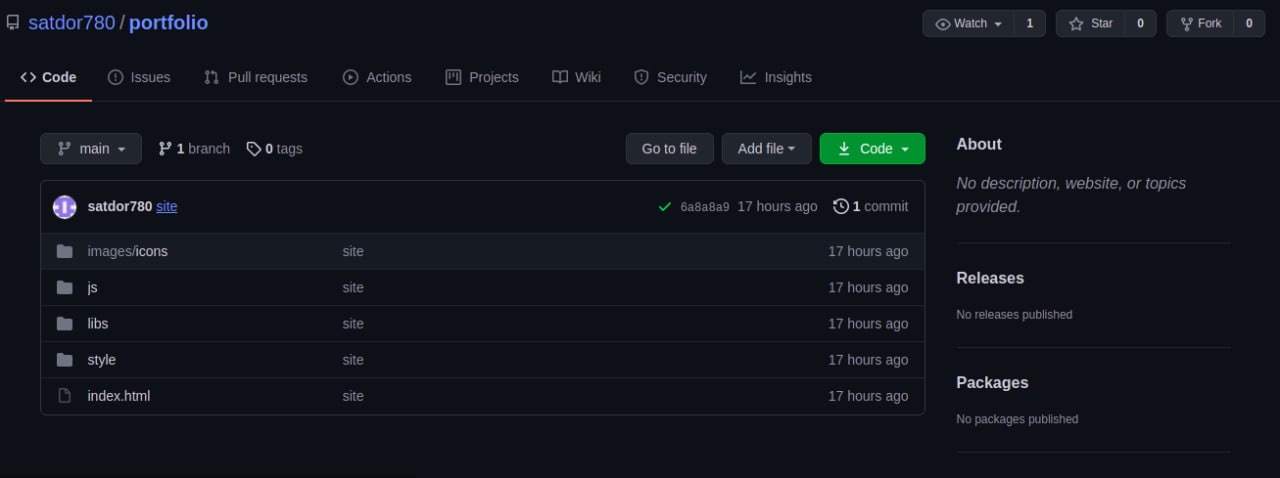This screenshot has width=1280, height=478.
Task: Expand the main branch selector
Action: [91, 148]
